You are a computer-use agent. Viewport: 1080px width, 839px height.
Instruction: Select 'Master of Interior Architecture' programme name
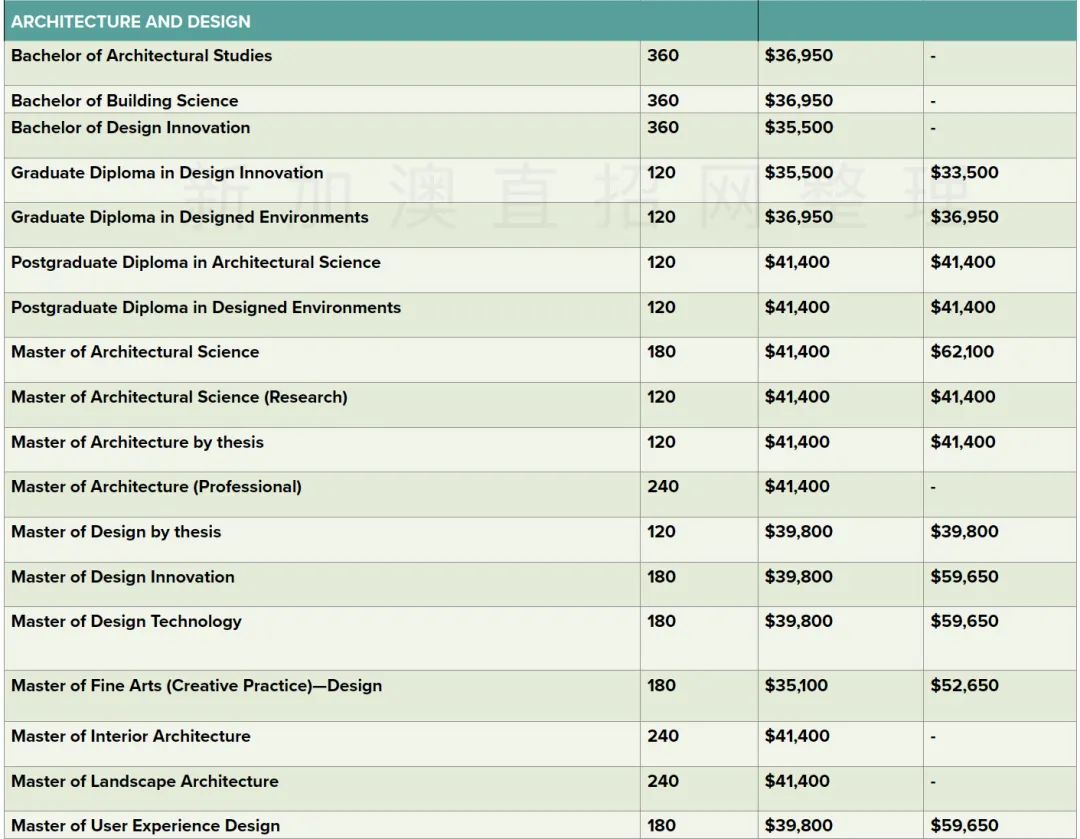(x=131, y=736)
